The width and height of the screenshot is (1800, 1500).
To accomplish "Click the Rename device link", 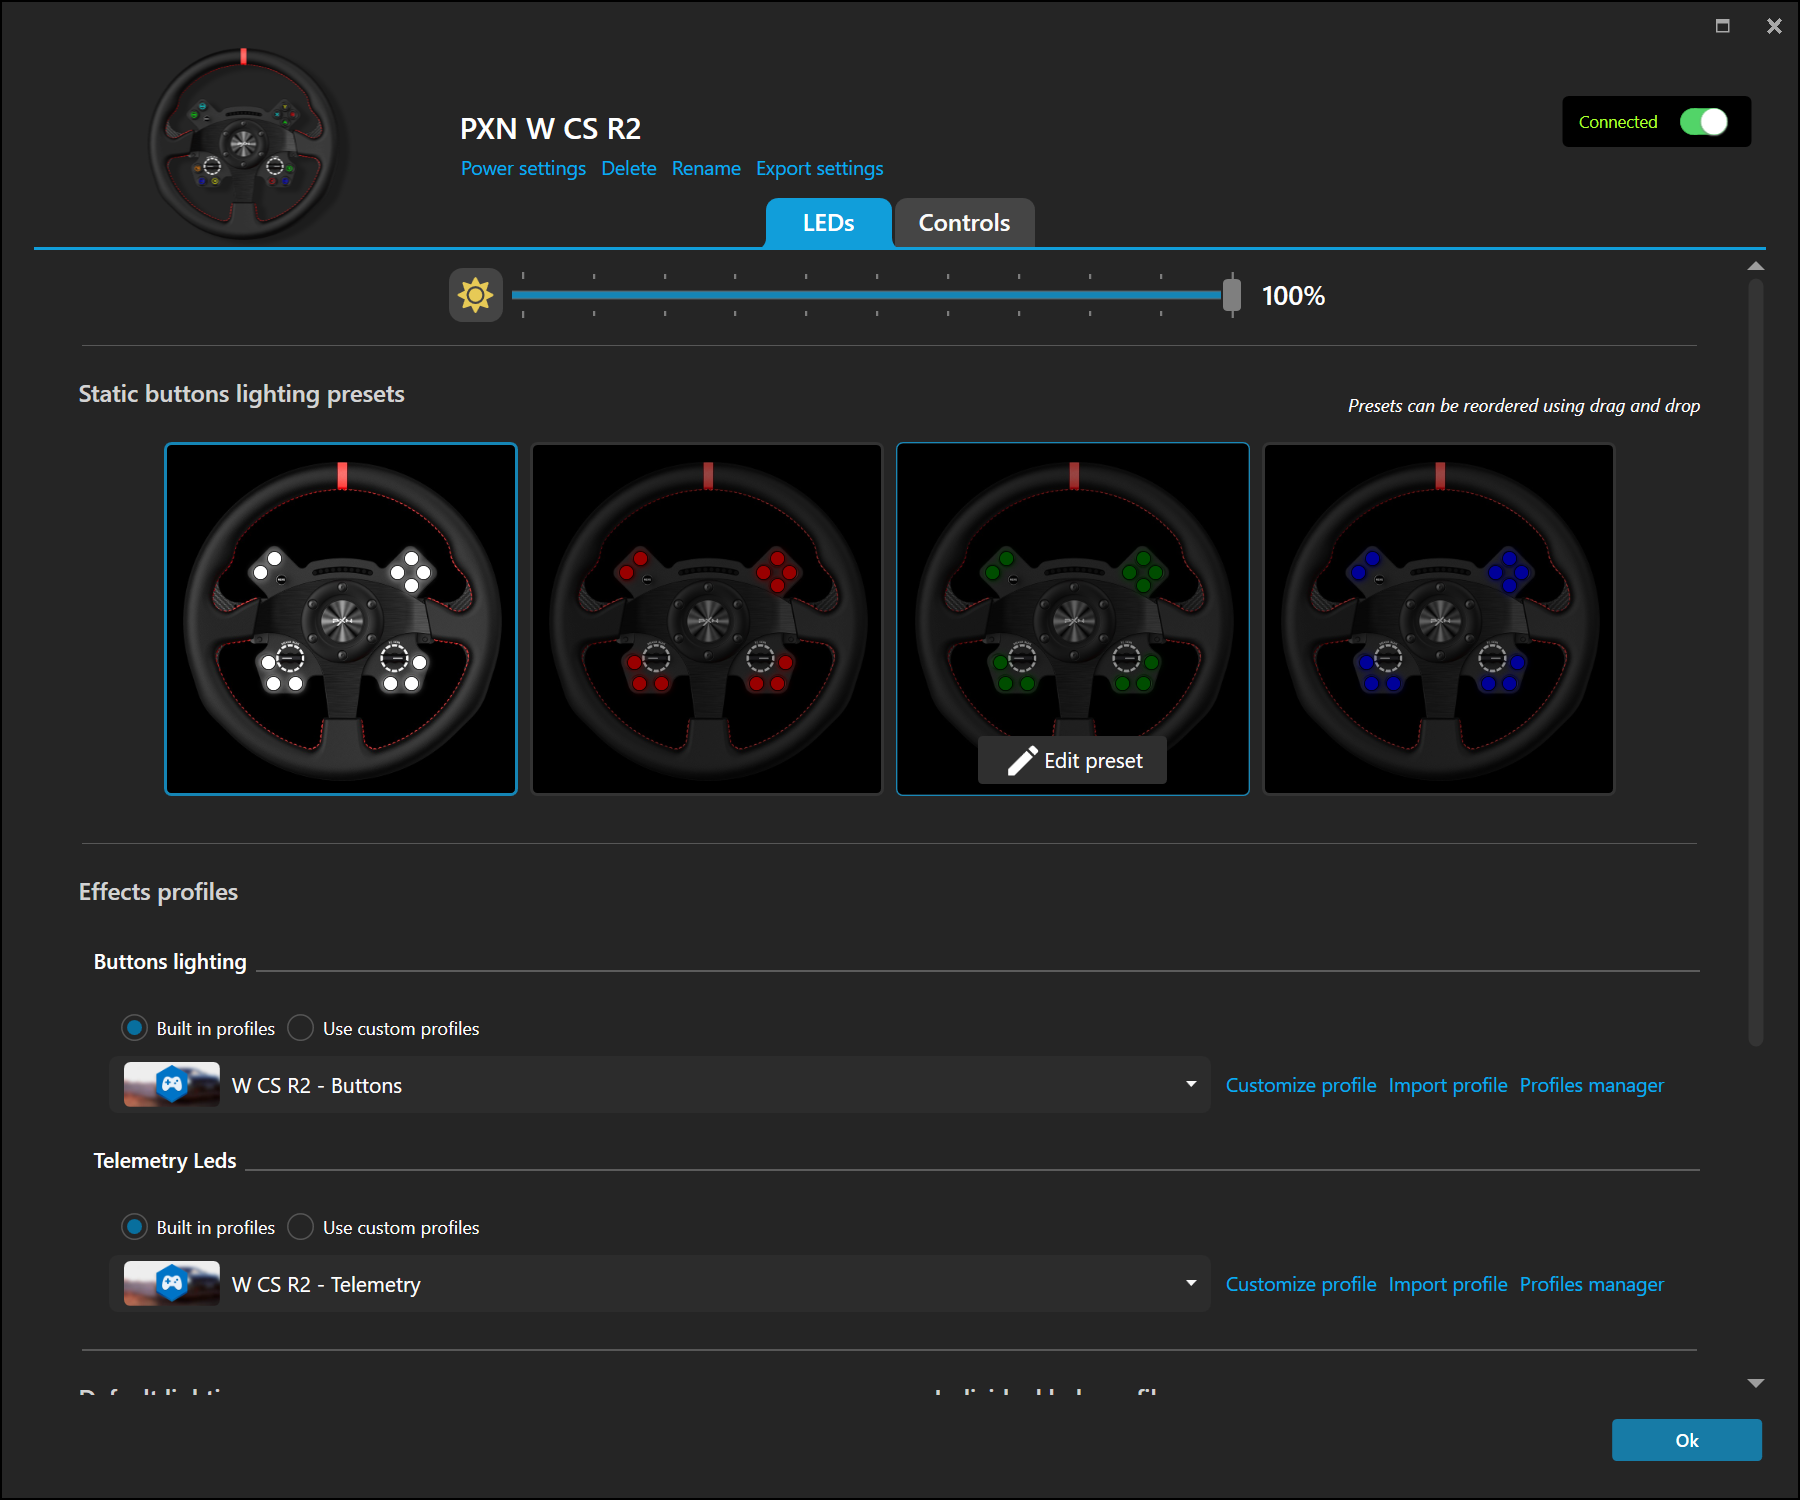I will tap(706, 169).
